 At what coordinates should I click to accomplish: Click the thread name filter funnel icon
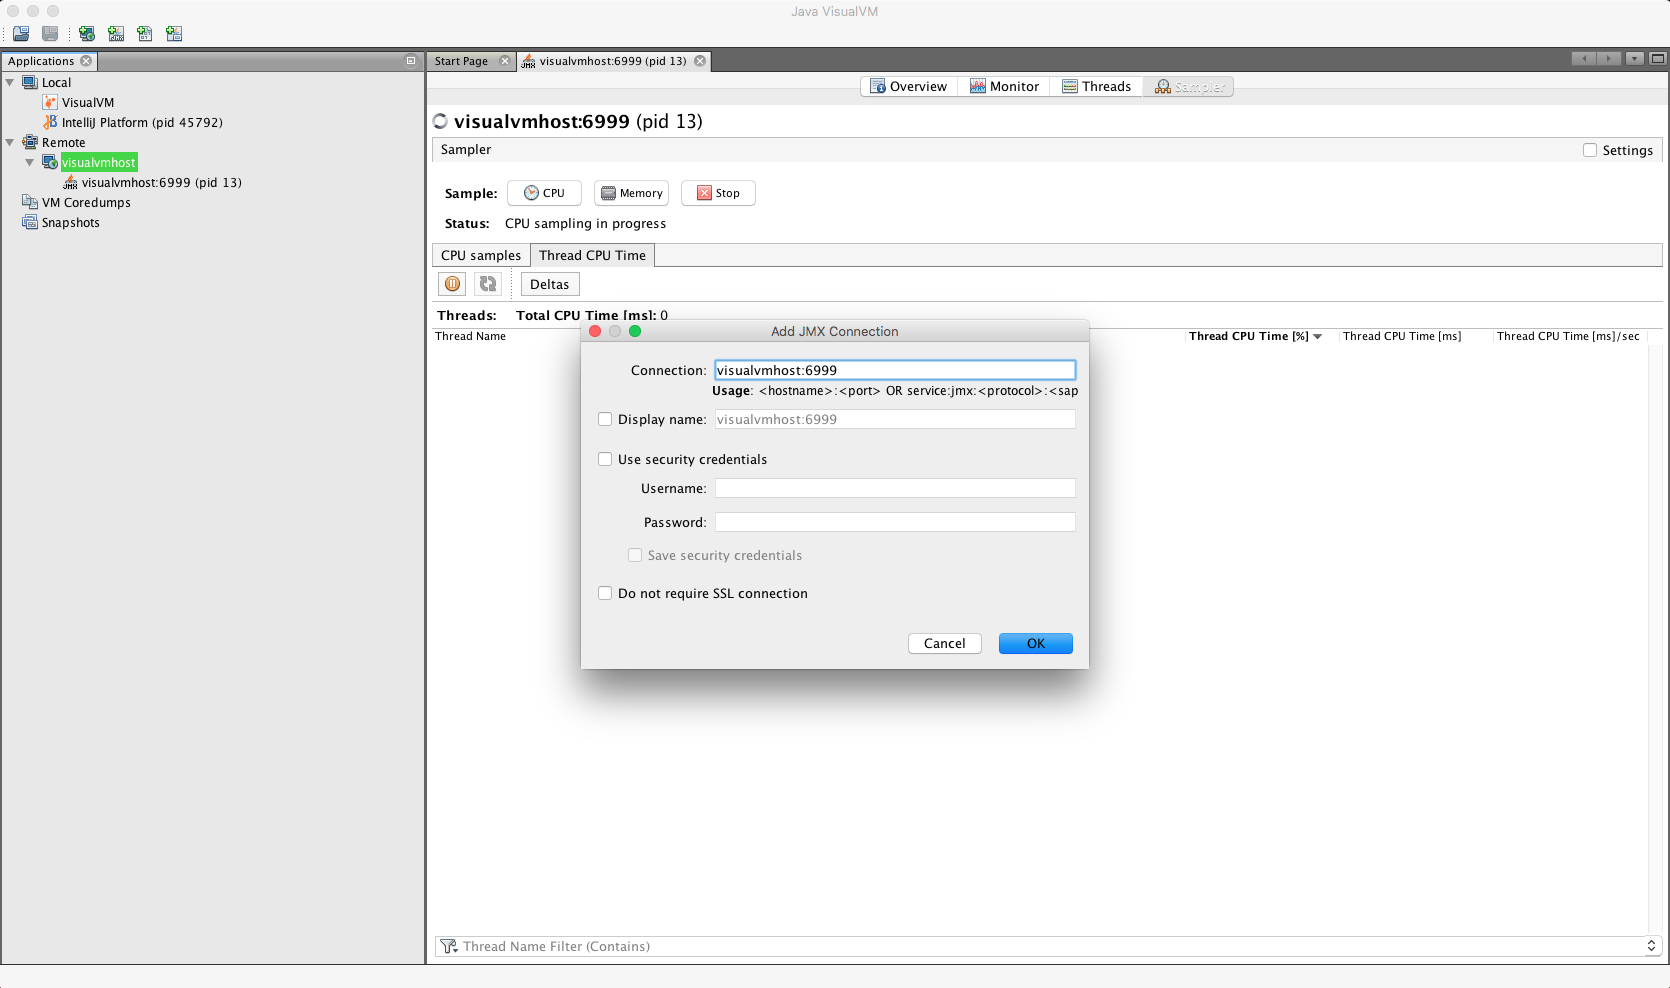[x=449, y=946]
